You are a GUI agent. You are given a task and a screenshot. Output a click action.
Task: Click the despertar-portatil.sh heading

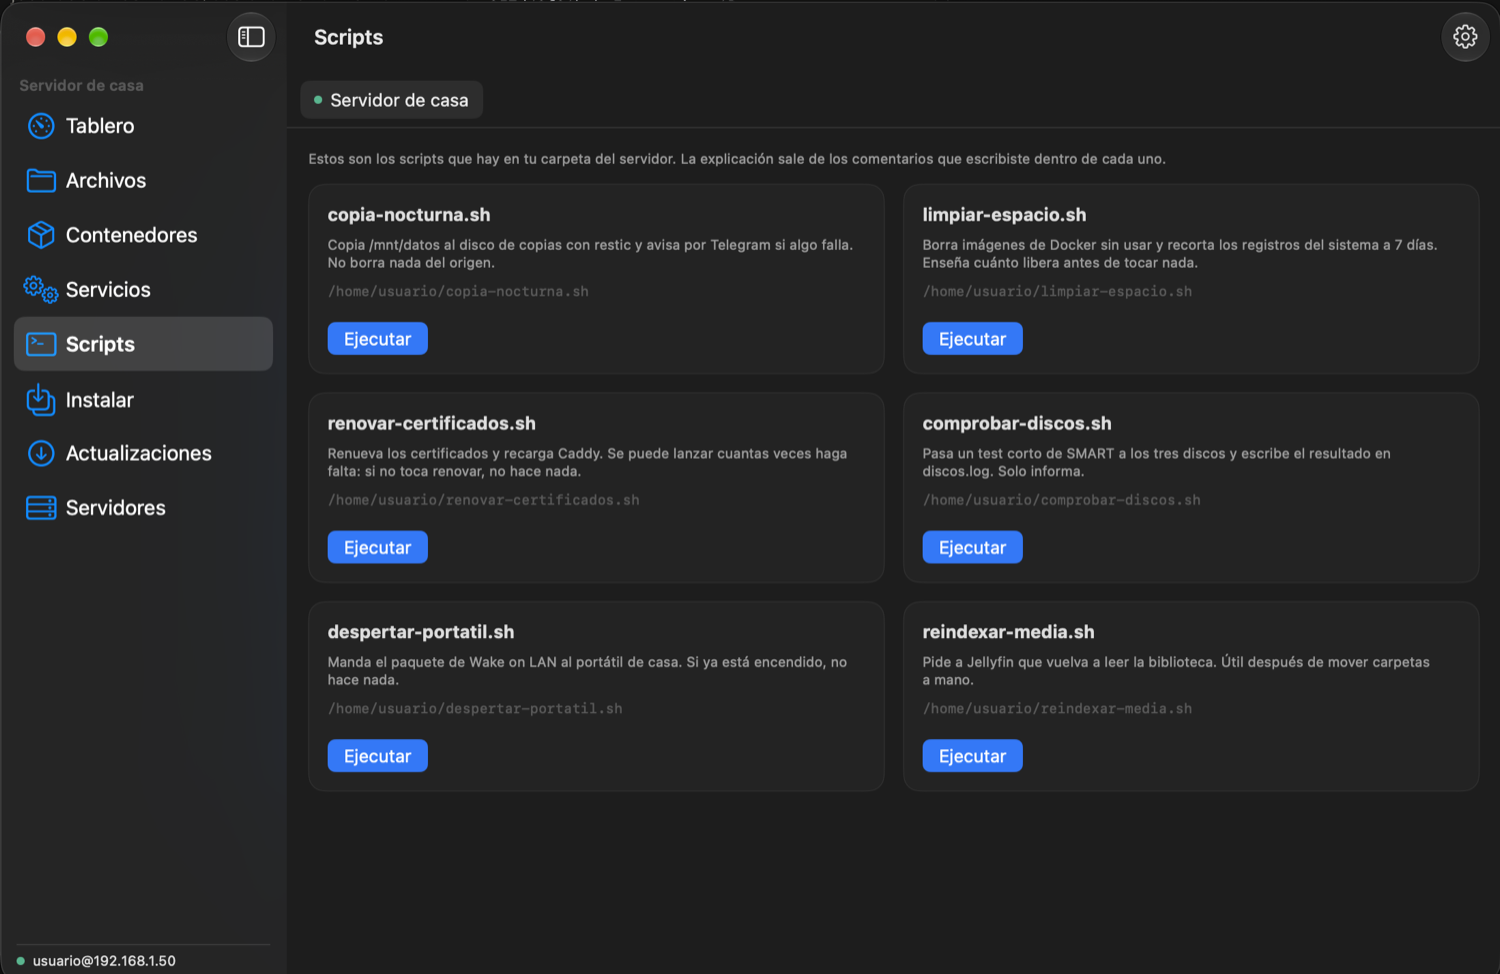421,632
